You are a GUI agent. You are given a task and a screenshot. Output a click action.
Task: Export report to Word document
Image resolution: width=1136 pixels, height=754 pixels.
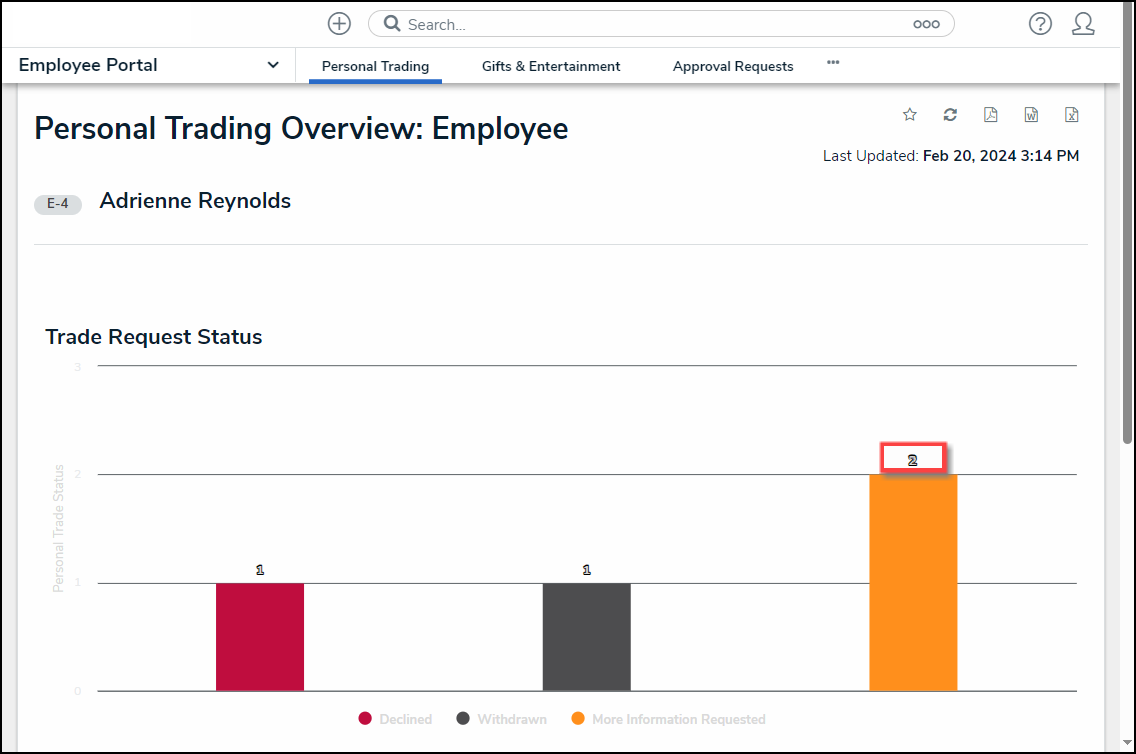(x=1031, y=115)
